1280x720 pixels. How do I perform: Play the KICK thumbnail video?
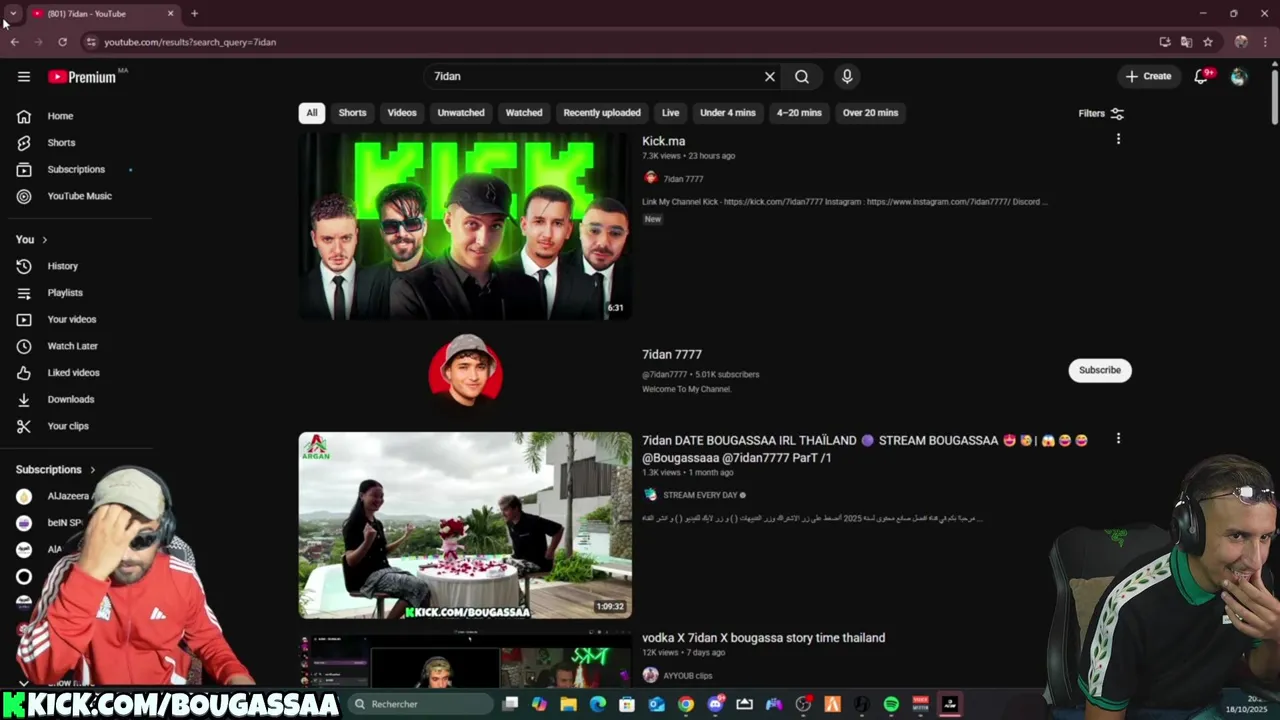click(465, 226)
